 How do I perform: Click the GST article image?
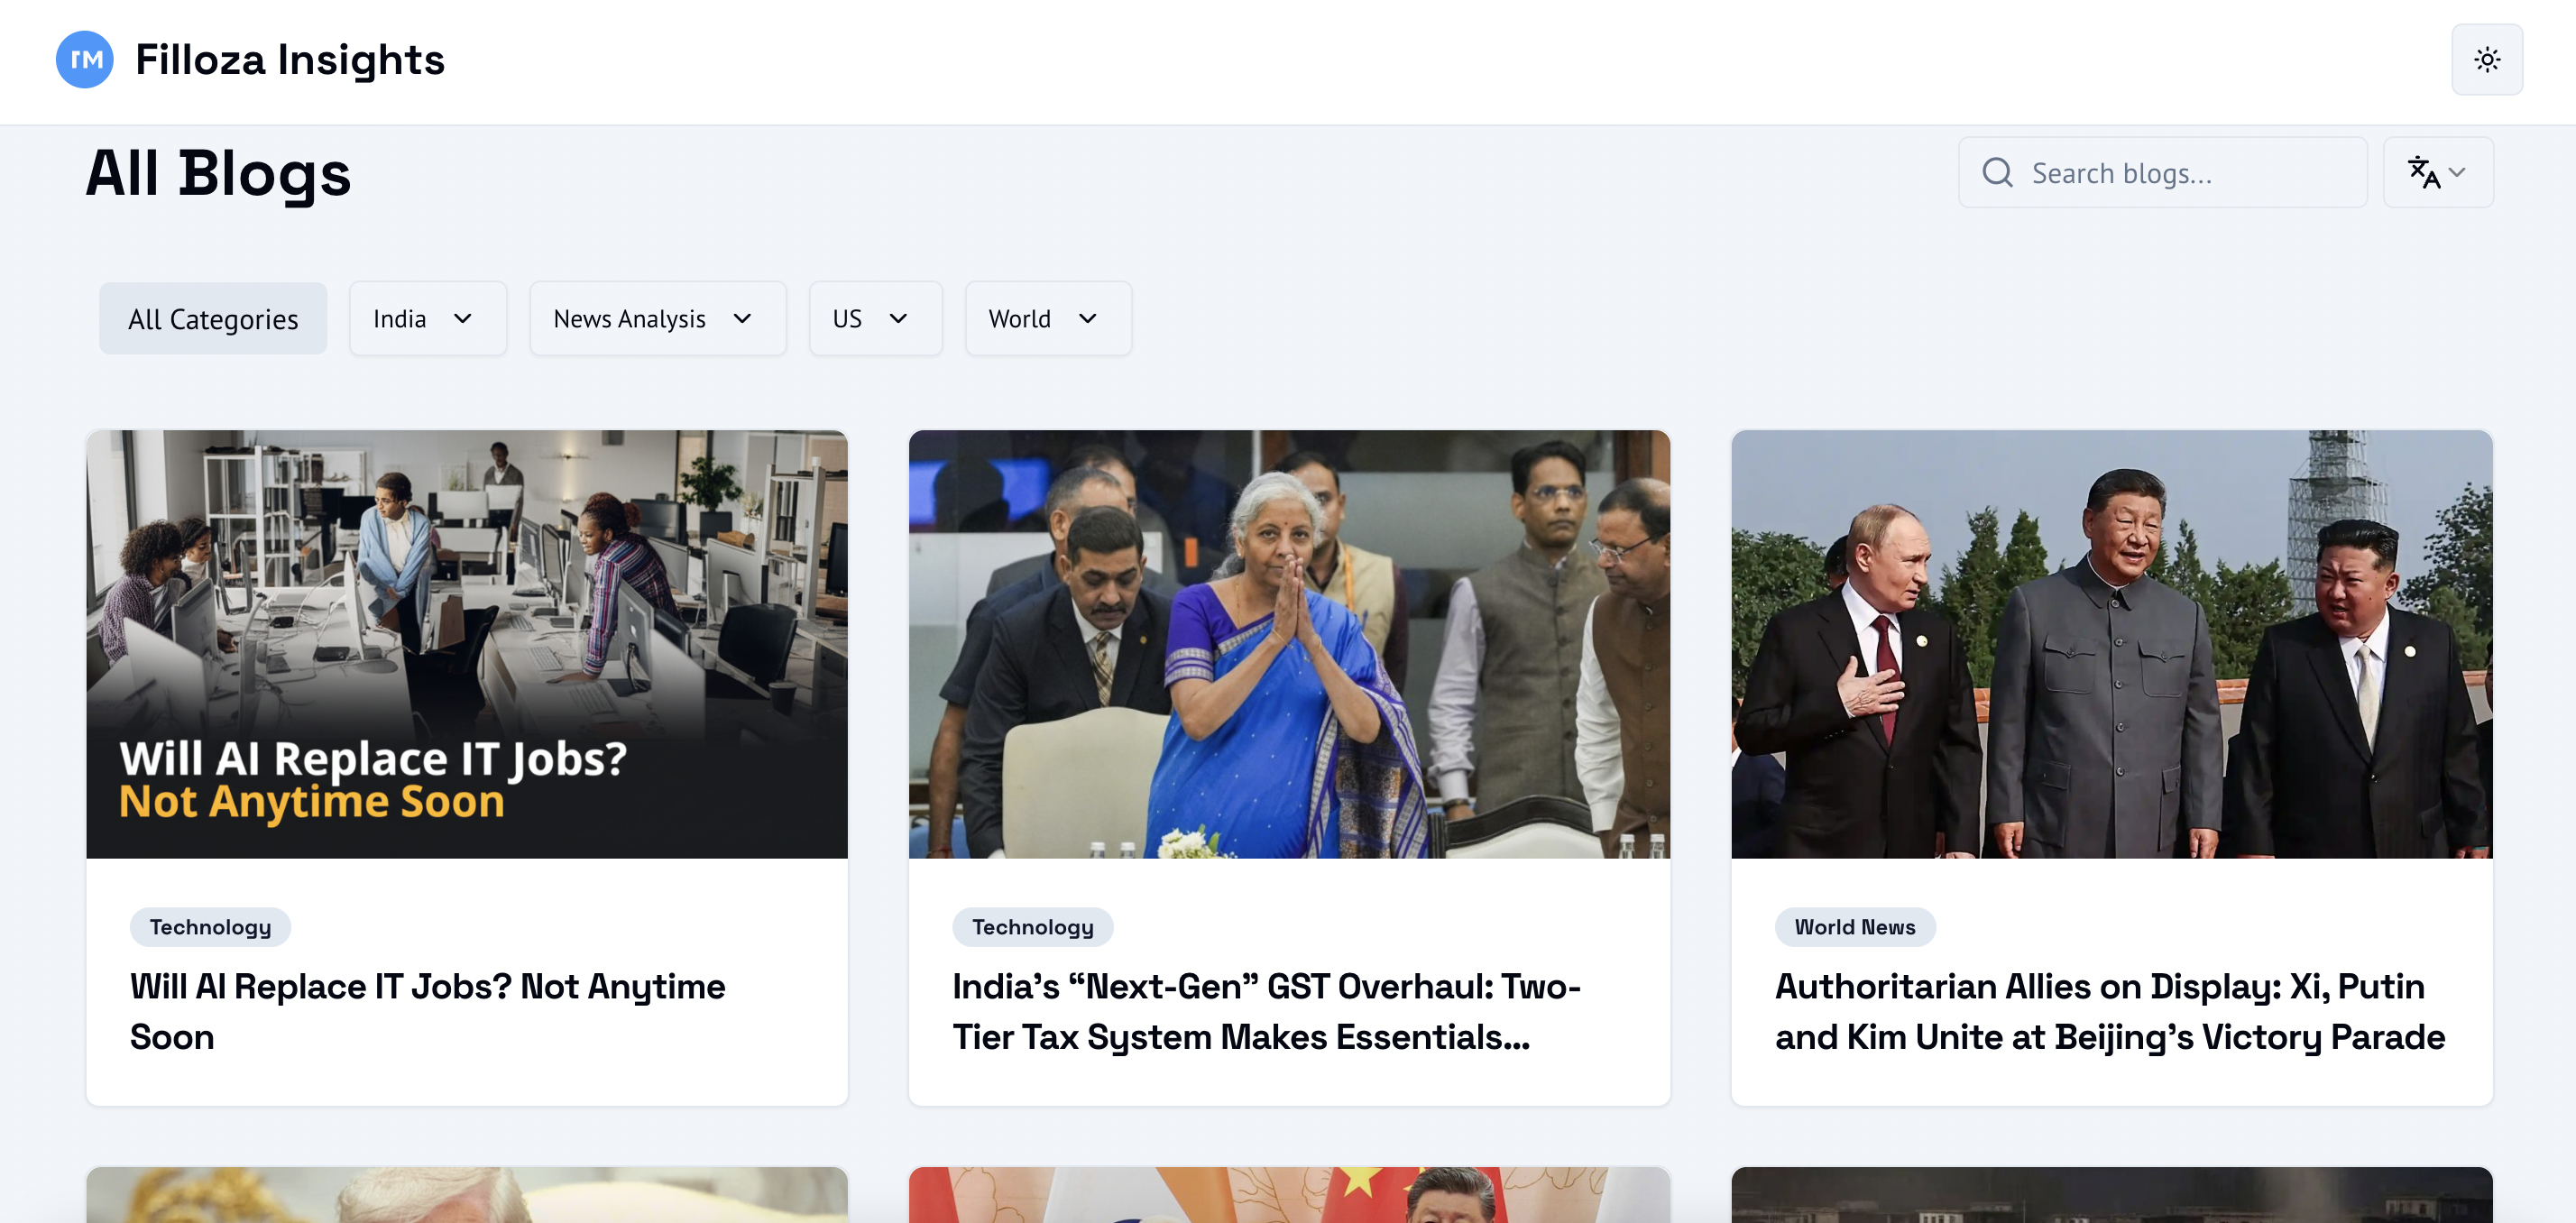pyautogui.click(x=1288, y=644)
